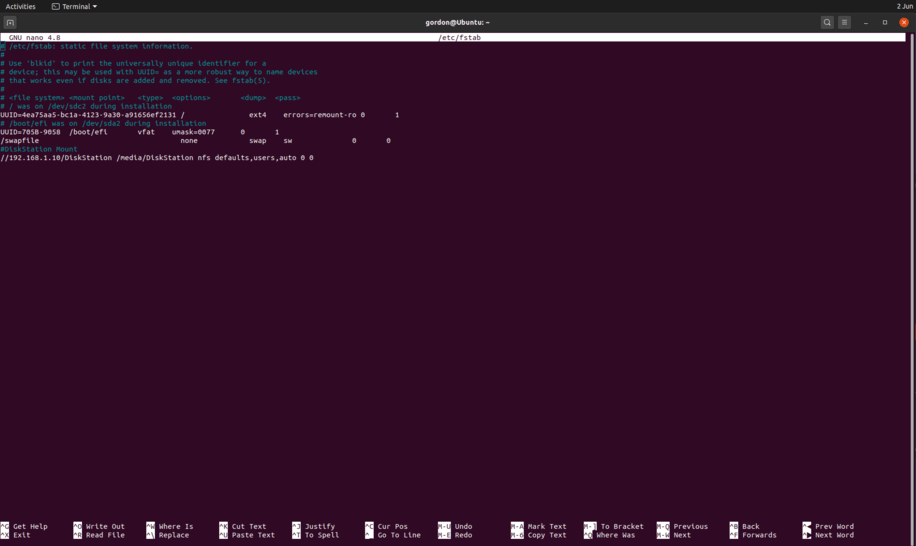
Task: Click the Get Help shortcut label
Action: point(30,527)
